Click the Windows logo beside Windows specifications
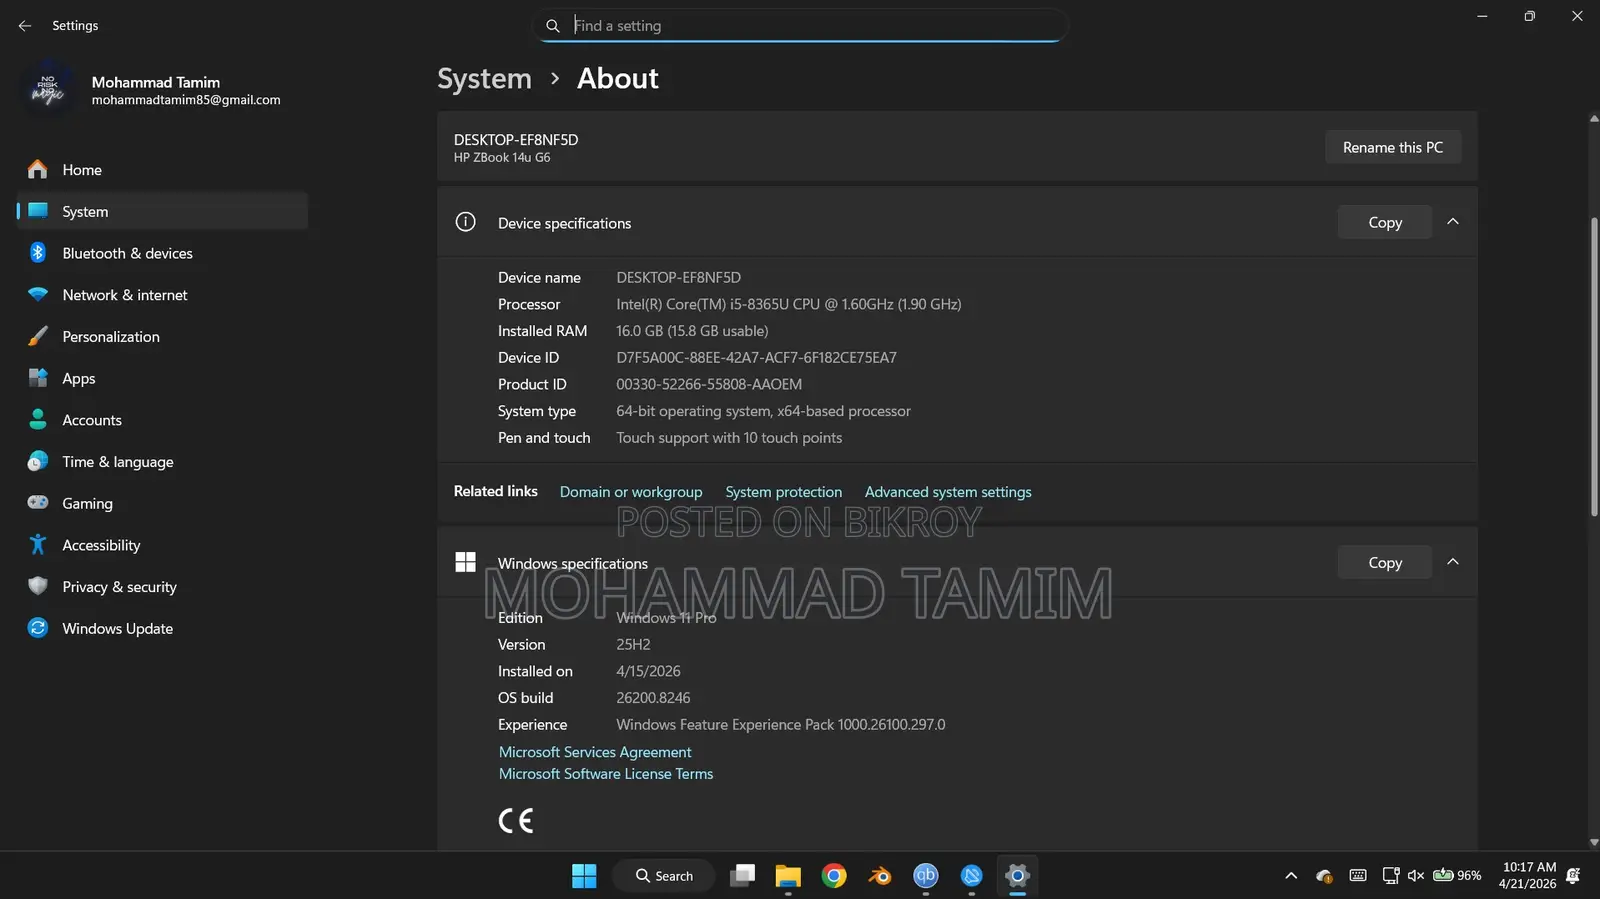Image resolution: width=1600 pixels, height=899 pixels. [x=466, y=562]
